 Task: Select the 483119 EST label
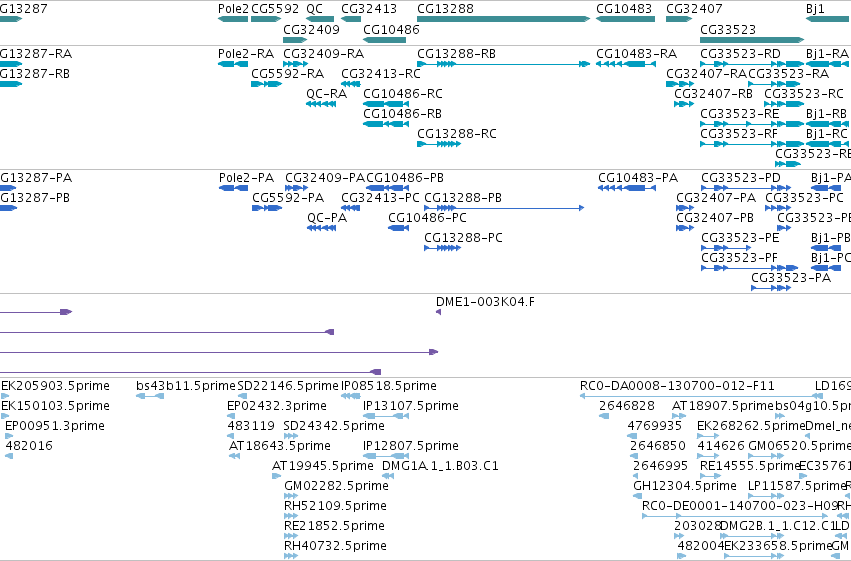click(251, 426)
